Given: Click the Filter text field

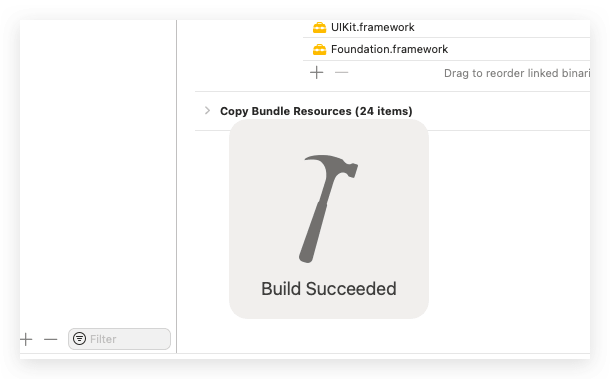Looking at the screenshot, I should point(119,339).
